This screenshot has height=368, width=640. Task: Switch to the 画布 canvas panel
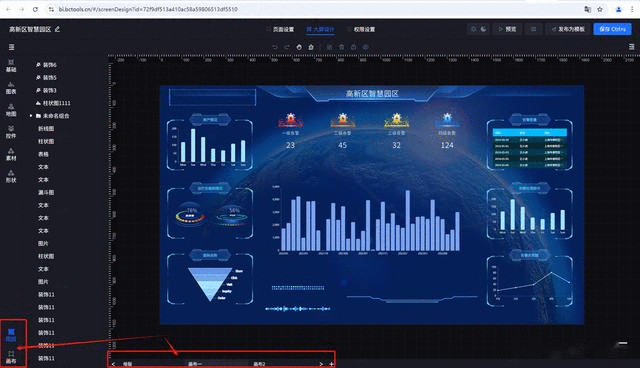coord(11,357)
